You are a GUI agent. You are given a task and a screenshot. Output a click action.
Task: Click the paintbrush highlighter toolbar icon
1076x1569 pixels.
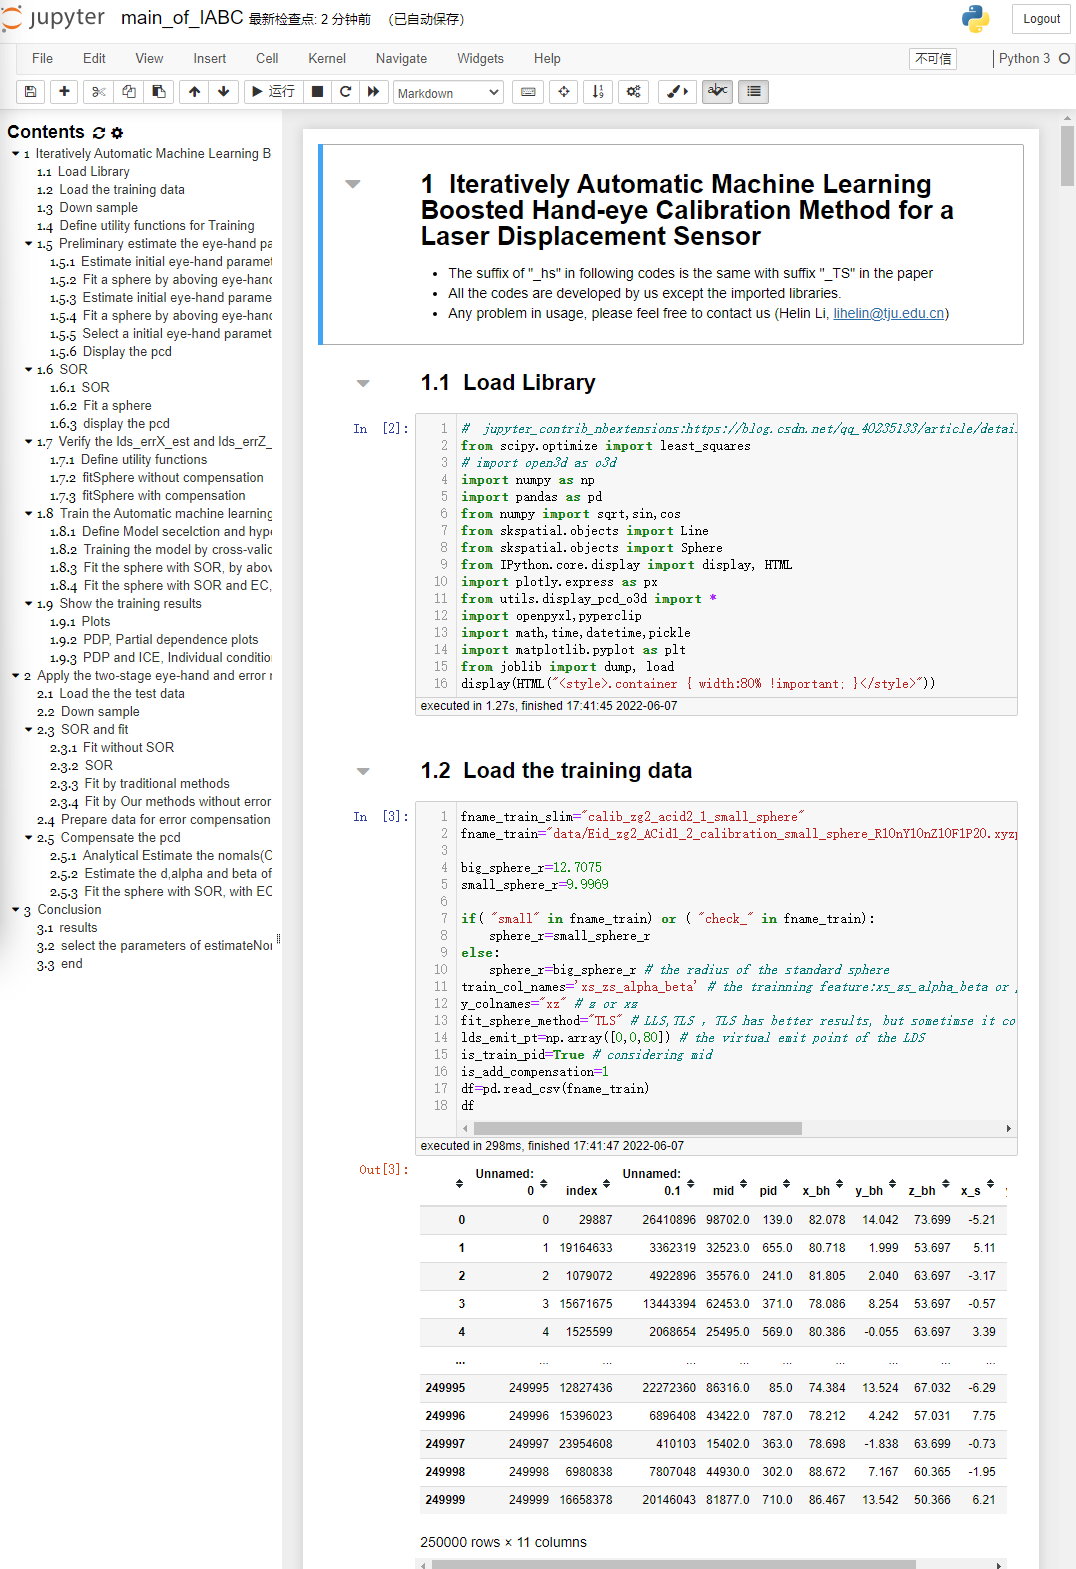coord(678,92)
